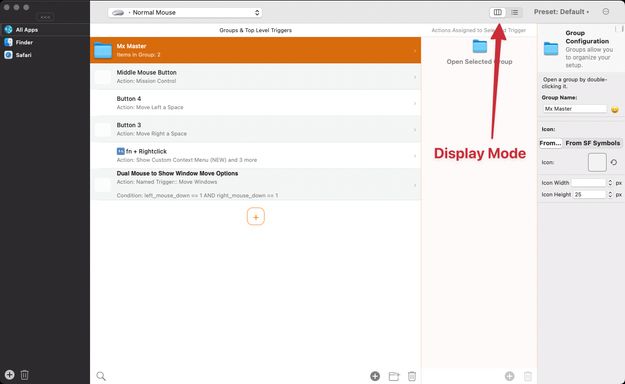625x384 pixels.
Task: Click the Open Selected Group folder icon
Action: [x=480, y=46]
